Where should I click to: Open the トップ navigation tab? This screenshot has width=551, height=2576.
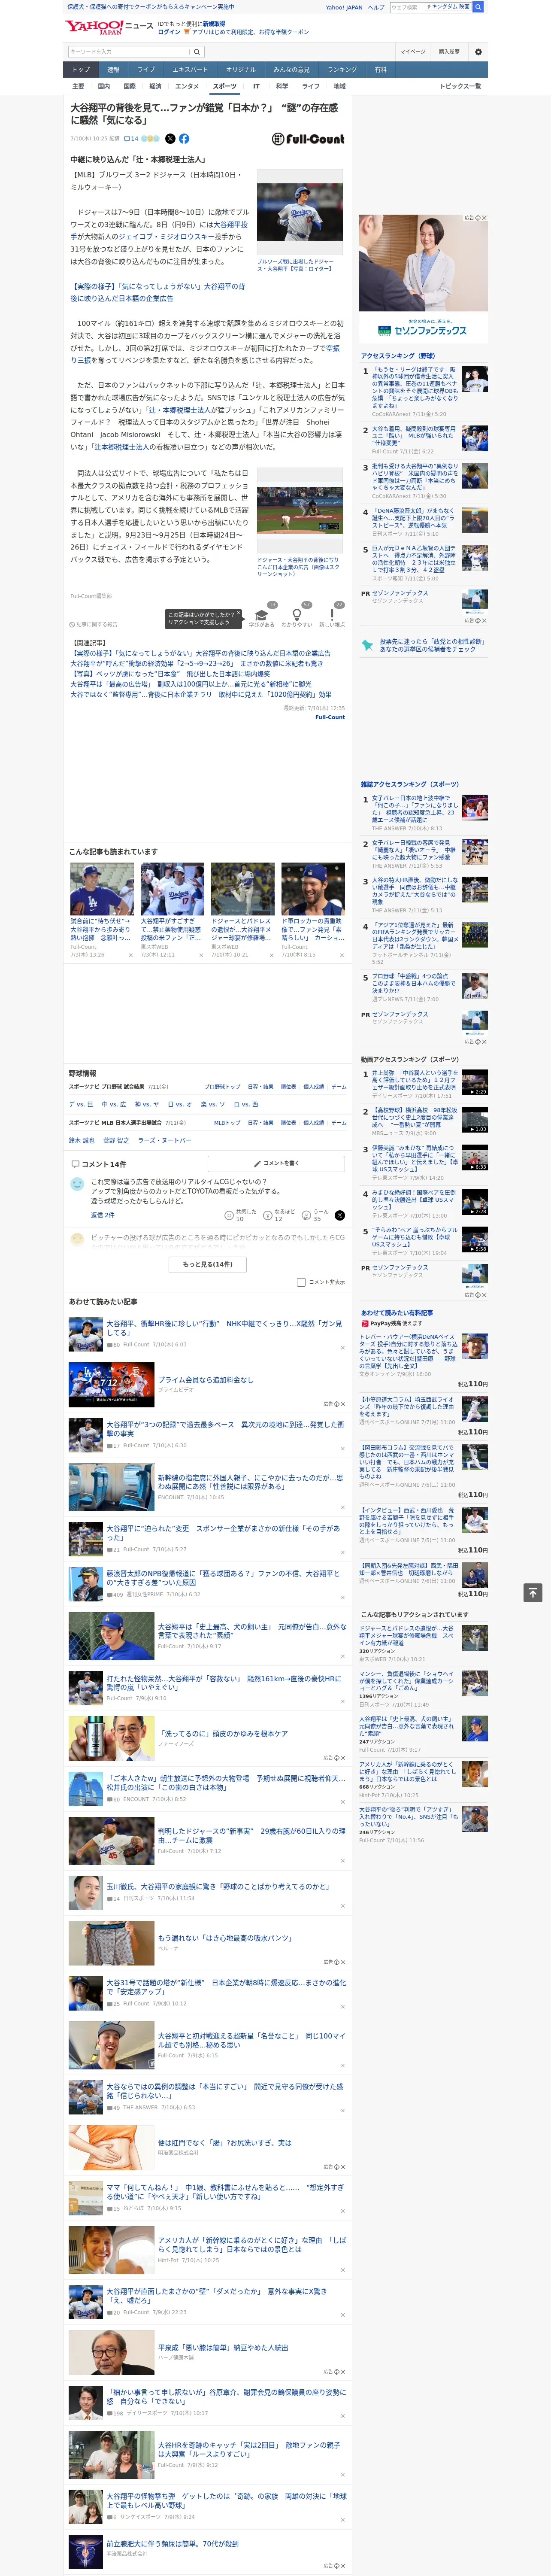click(81, 69)
